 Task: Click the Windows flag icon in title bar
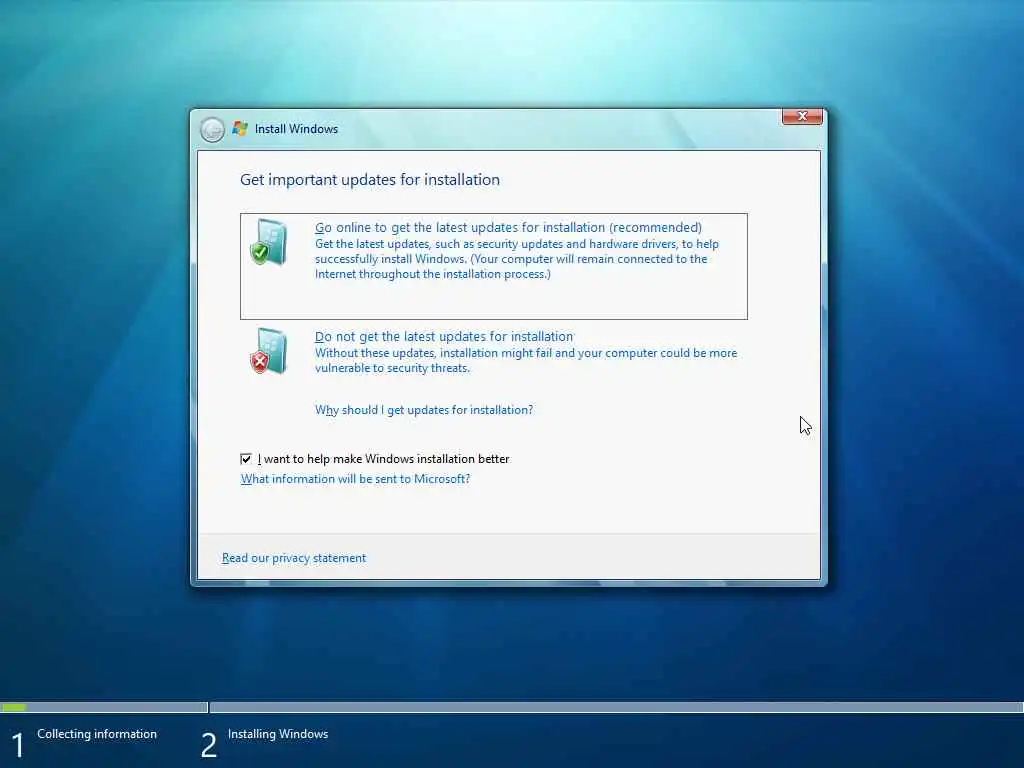(x=240, y=129)
